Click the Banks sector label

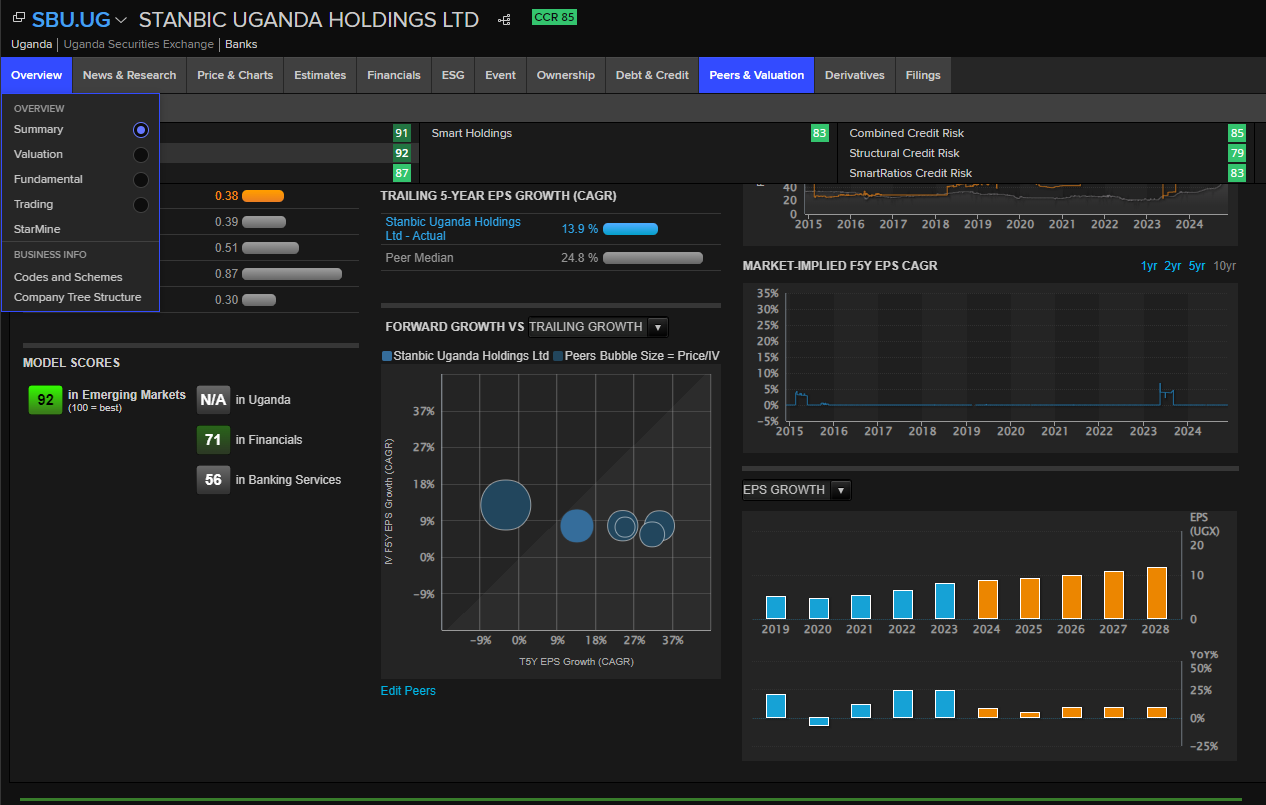pyautogui.click(x=241, y=44)
